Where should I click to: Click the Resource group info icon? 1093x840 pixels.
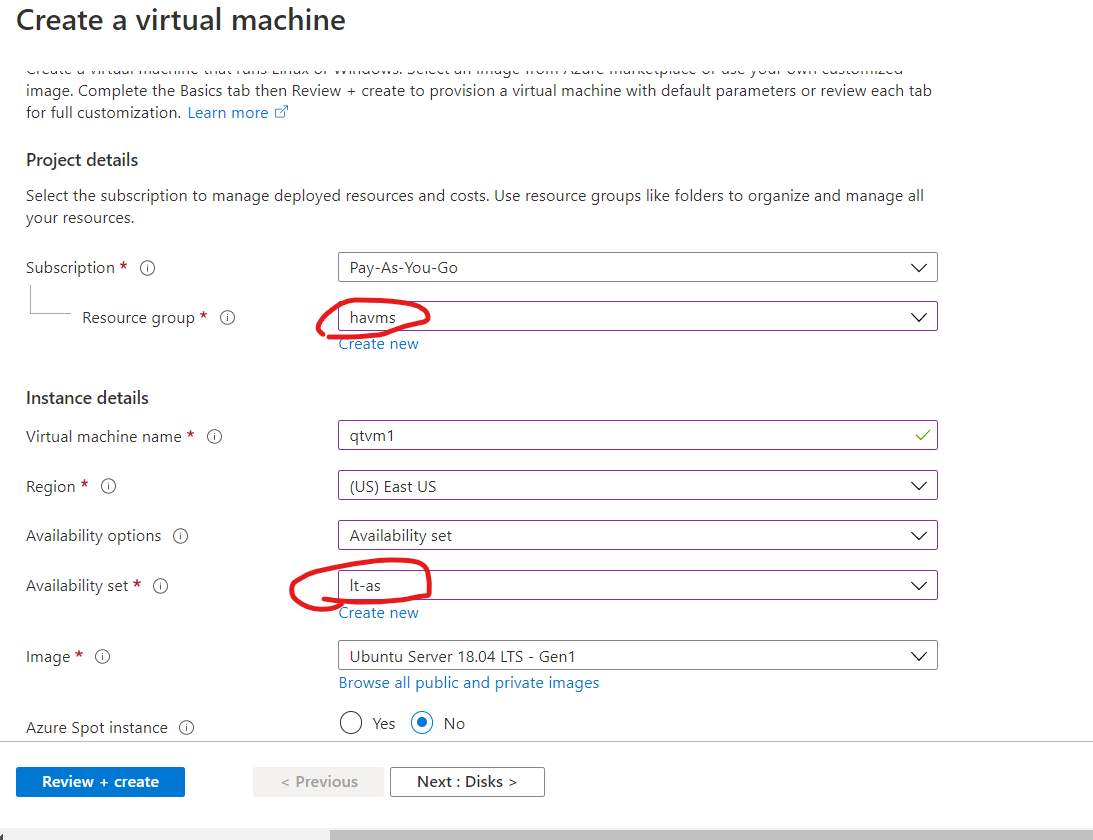coord(227,318)
